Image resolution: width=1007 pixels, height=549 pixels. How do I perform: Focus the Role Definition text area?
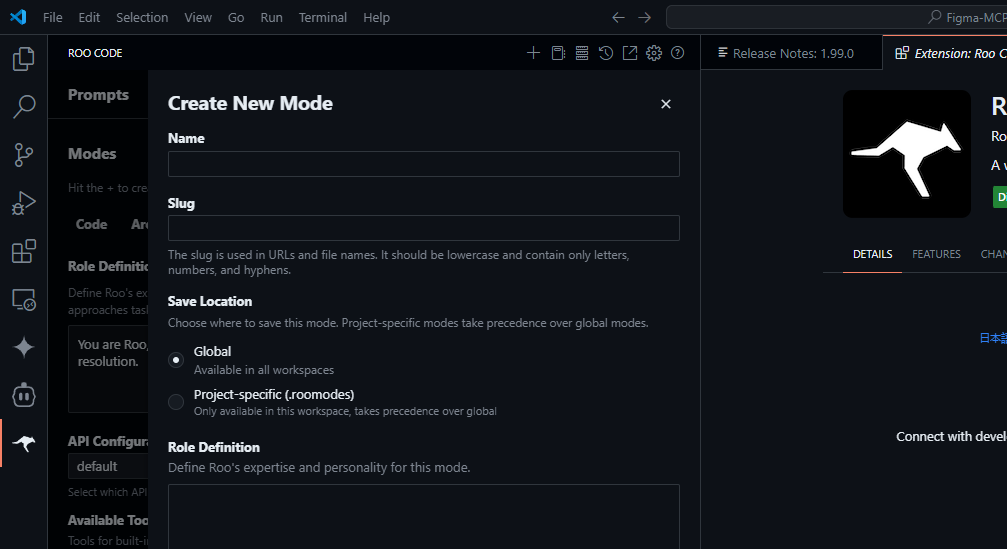424,516
